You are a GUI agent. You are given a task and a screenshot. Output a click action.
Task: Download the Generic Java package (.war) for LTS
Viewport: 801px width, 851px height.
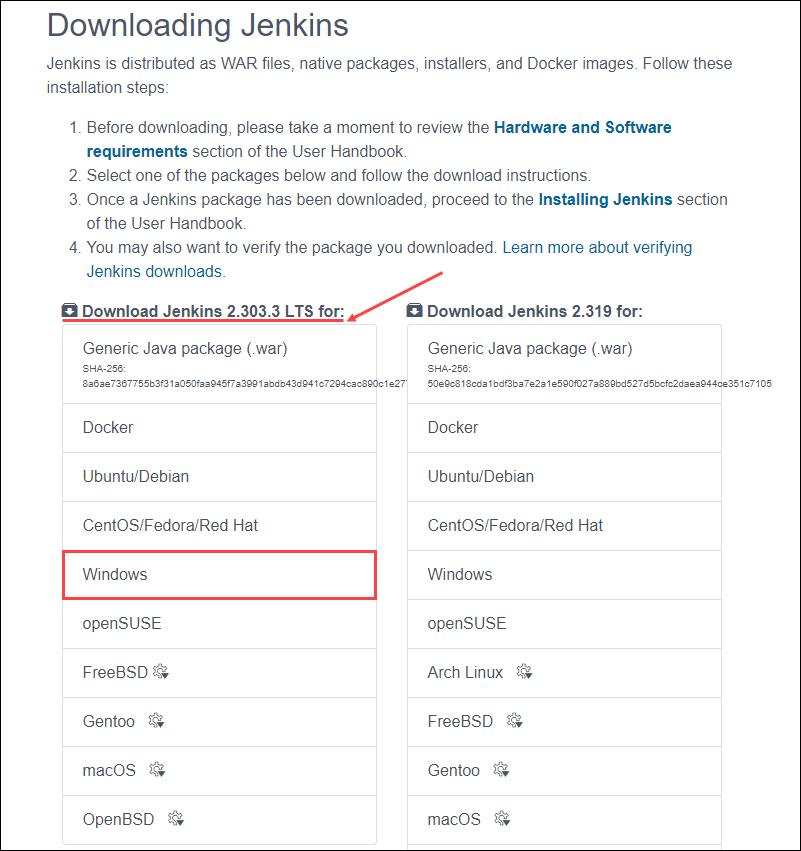click(x=187, y=348)
